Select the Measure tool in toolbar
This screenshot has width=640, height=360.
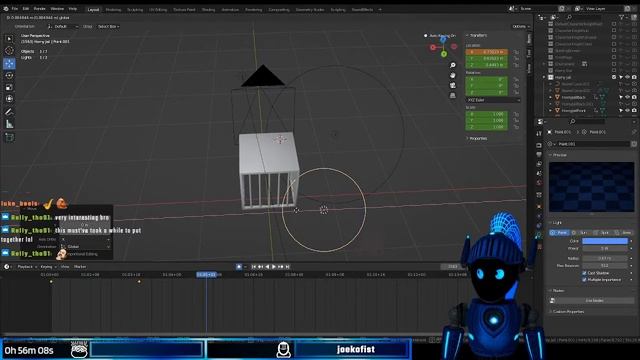9,124
